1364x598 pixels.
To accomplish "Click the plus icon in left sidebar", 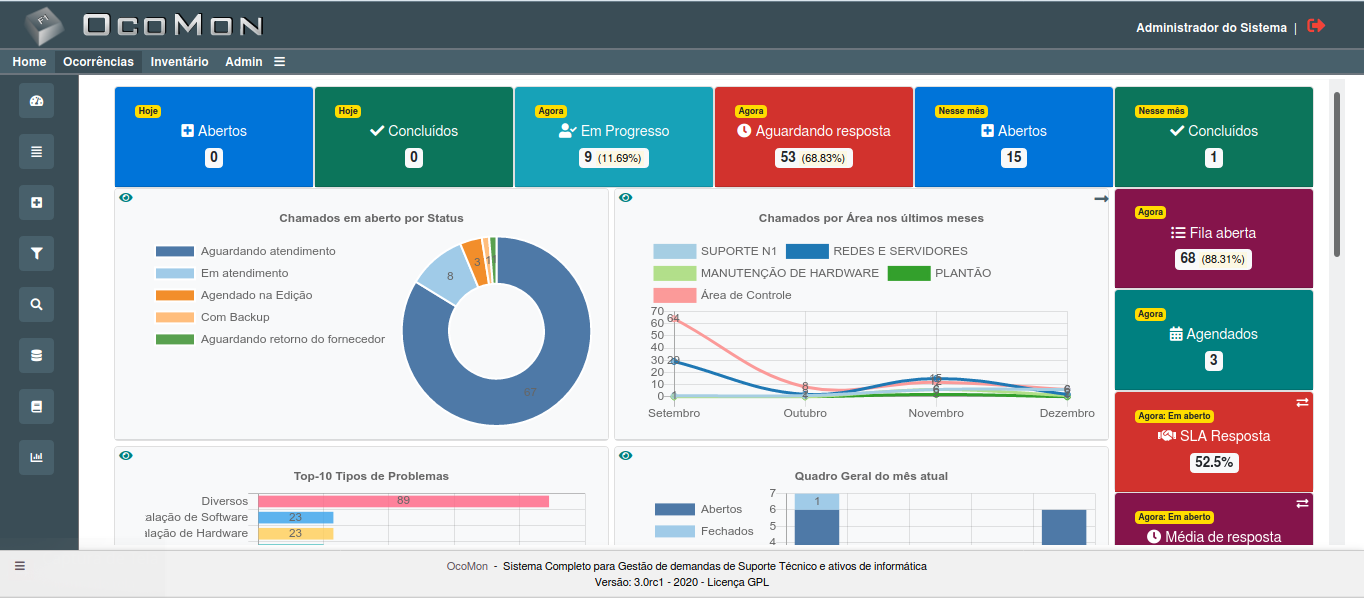I will (x=36, y=203).
